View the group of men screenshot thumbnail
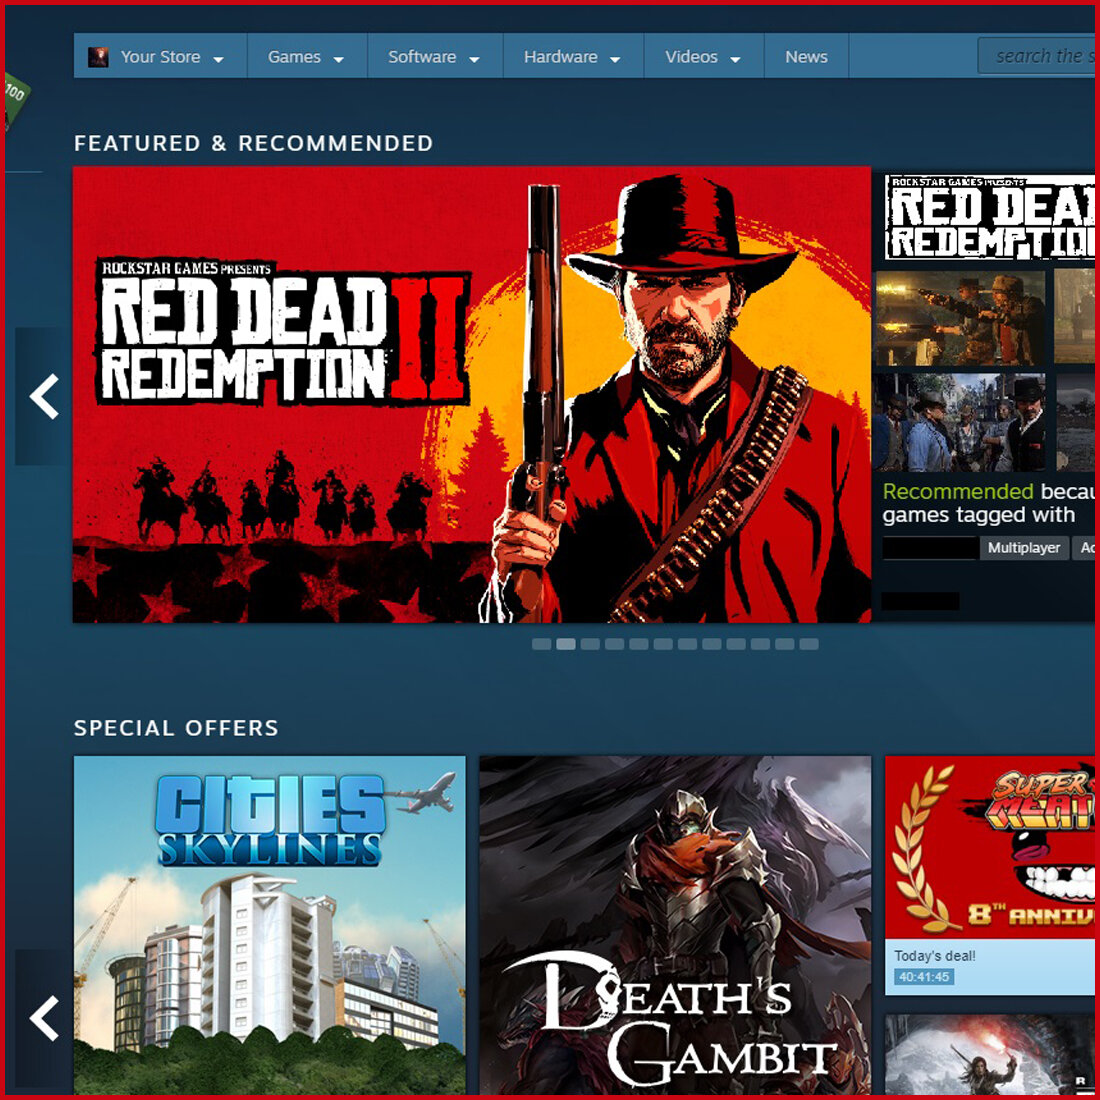Screen dimensions: 1100x1100 tap(960, 422)
